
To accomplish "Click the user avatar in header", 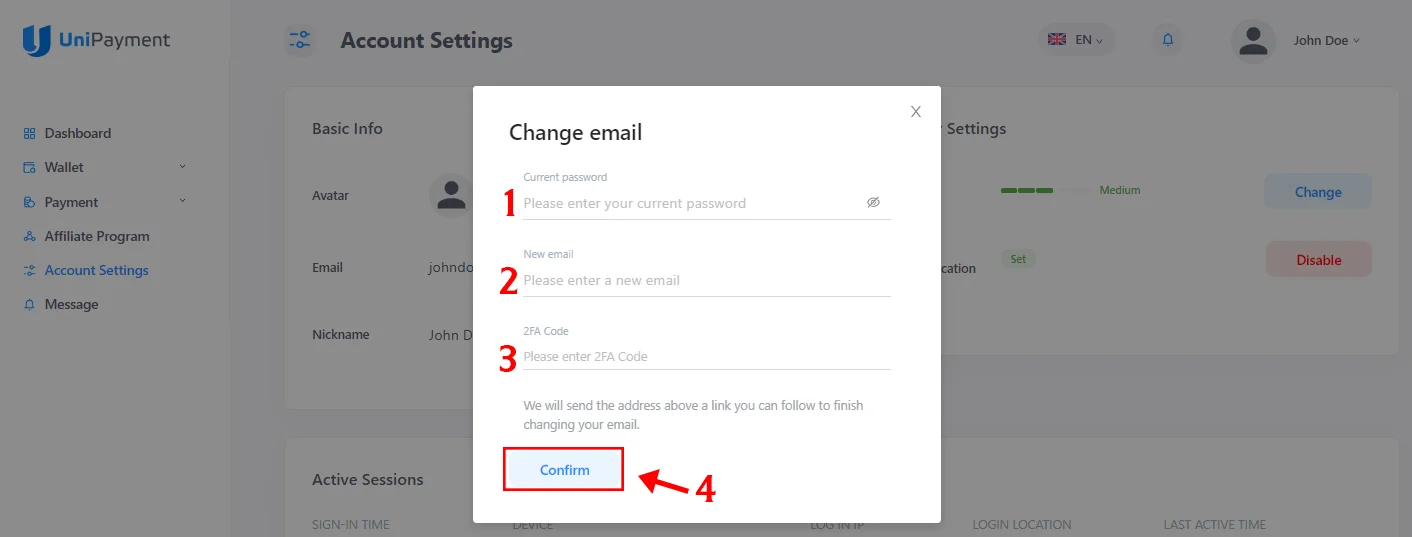I will (1252, 41).
